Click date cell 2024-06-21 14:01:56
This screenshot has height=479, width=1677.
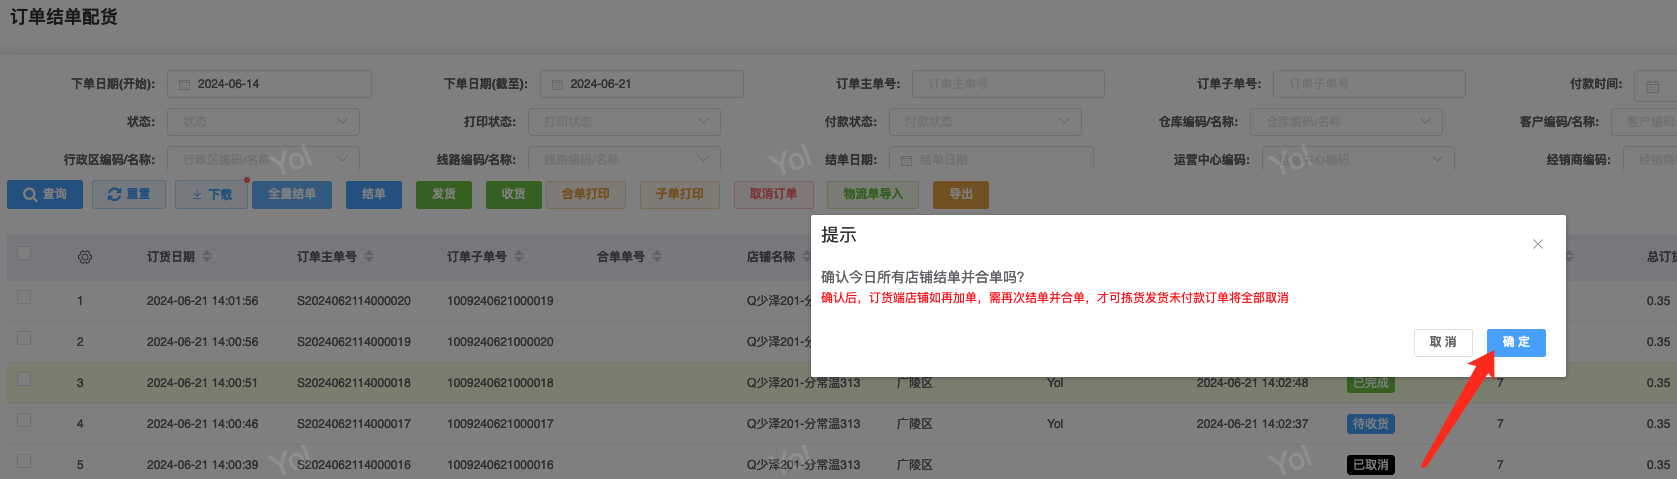coord(202,301)
